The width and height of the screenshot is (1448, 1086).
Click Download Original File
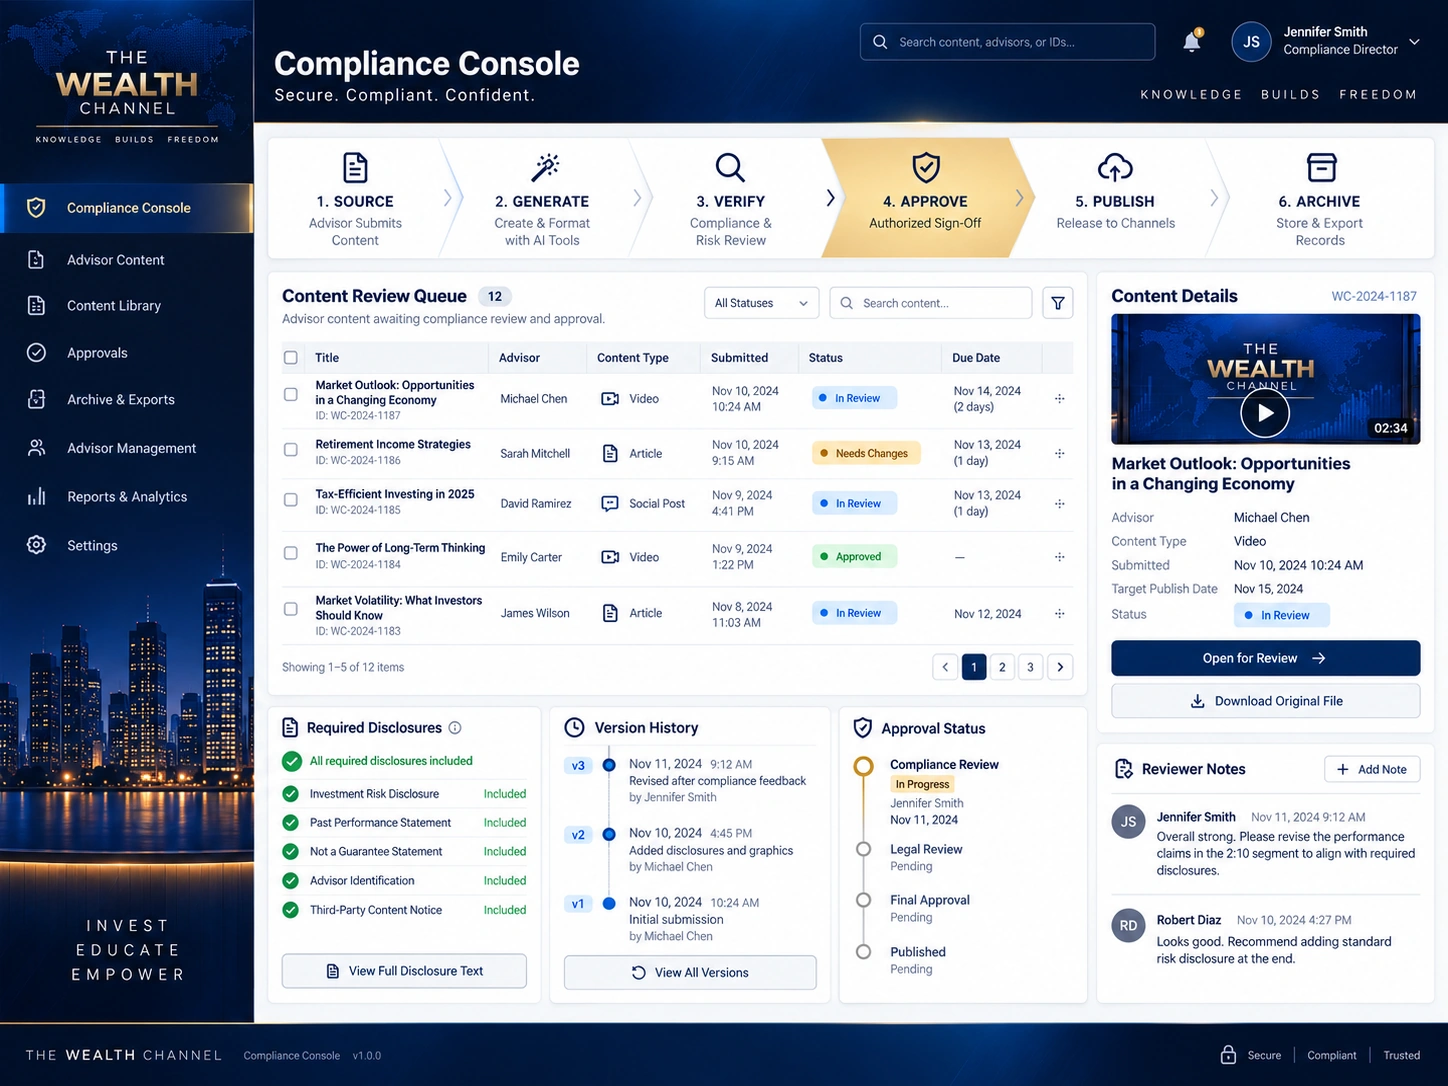(x=1265, y=701)
